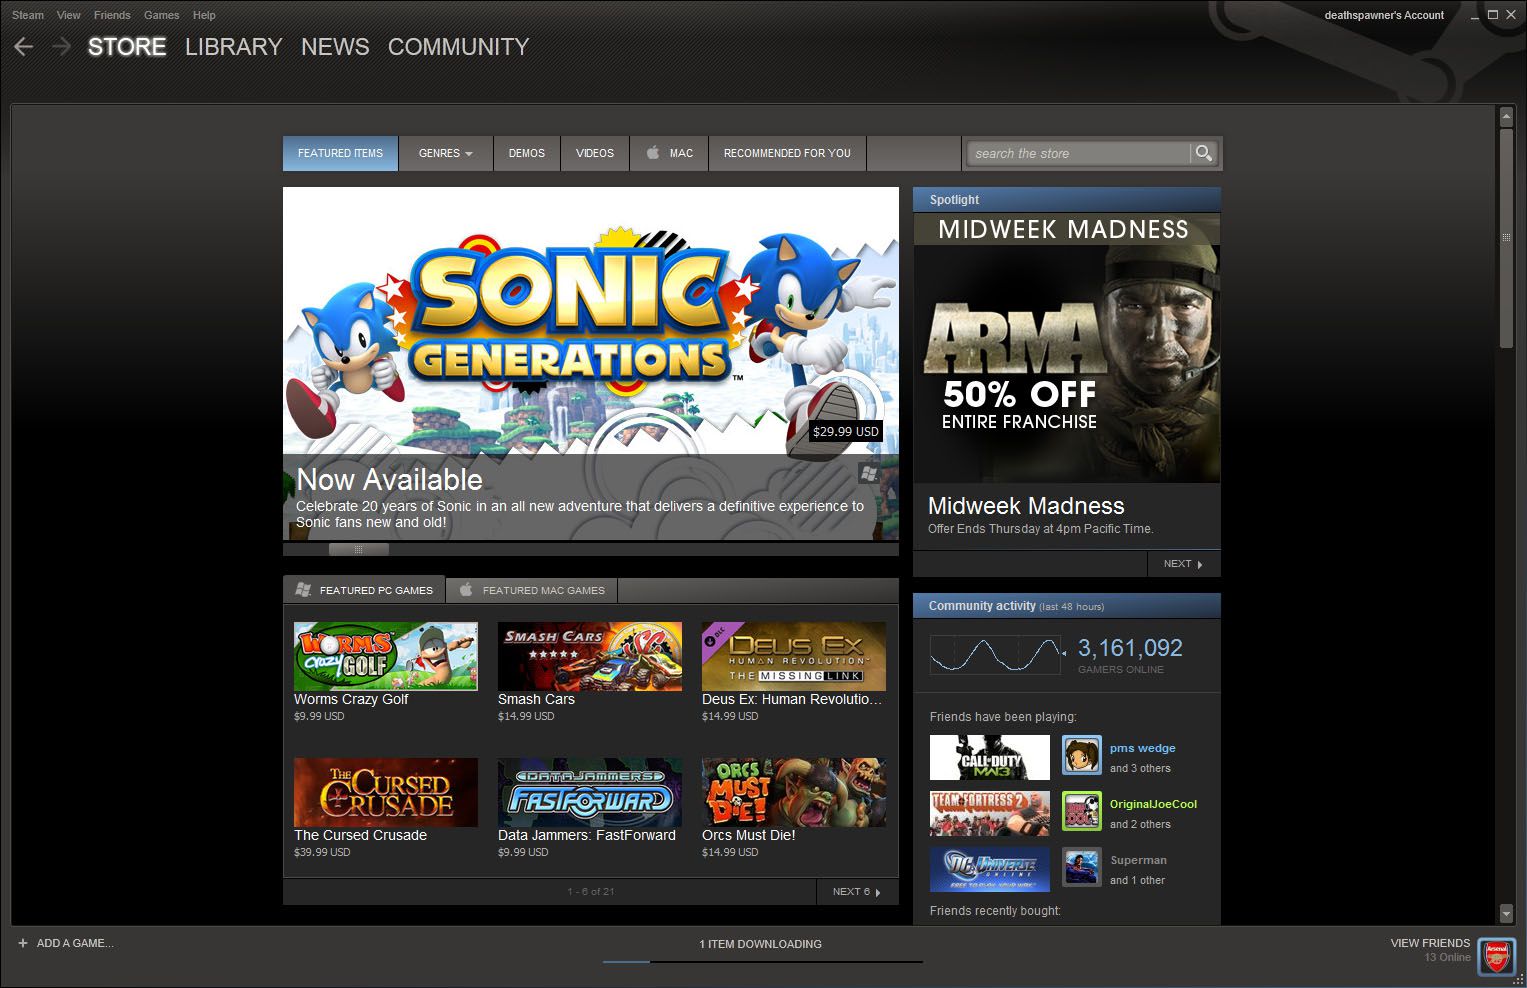The width and height of the screenshot is (1527, 988).
Task: Select the Featured Items tab
Action: (340, 153)
